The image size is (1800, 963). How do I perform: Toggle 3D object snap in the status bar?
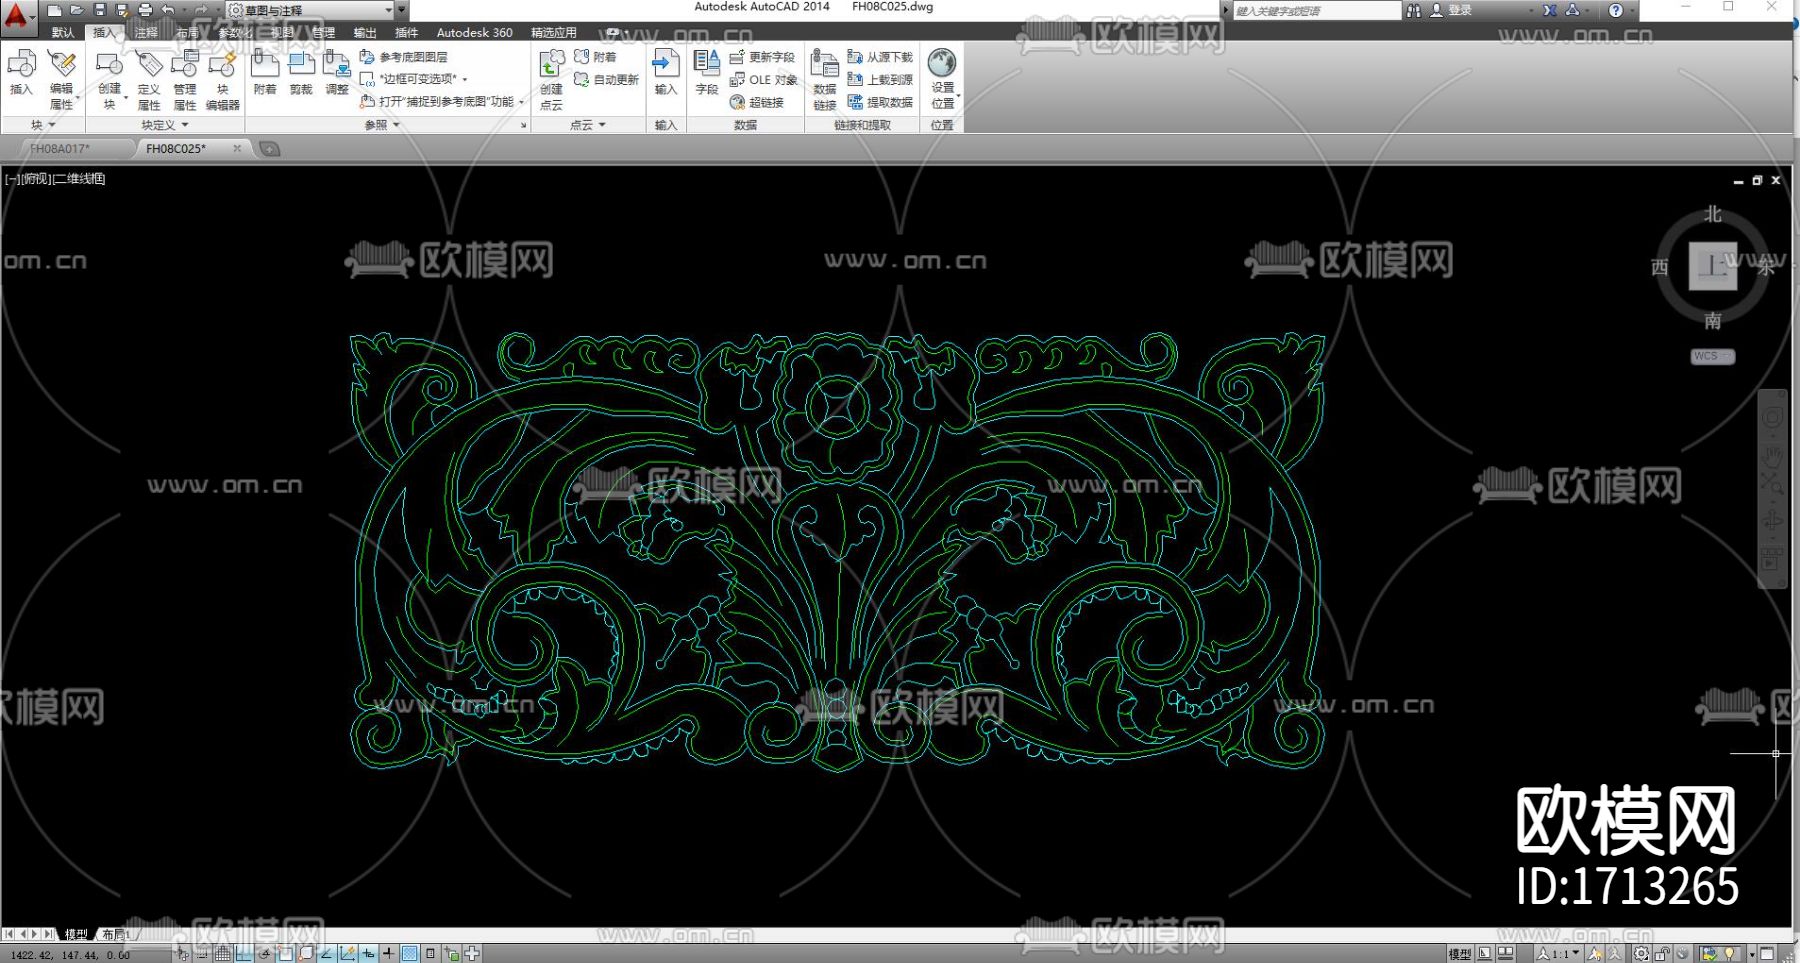(306, 954)
